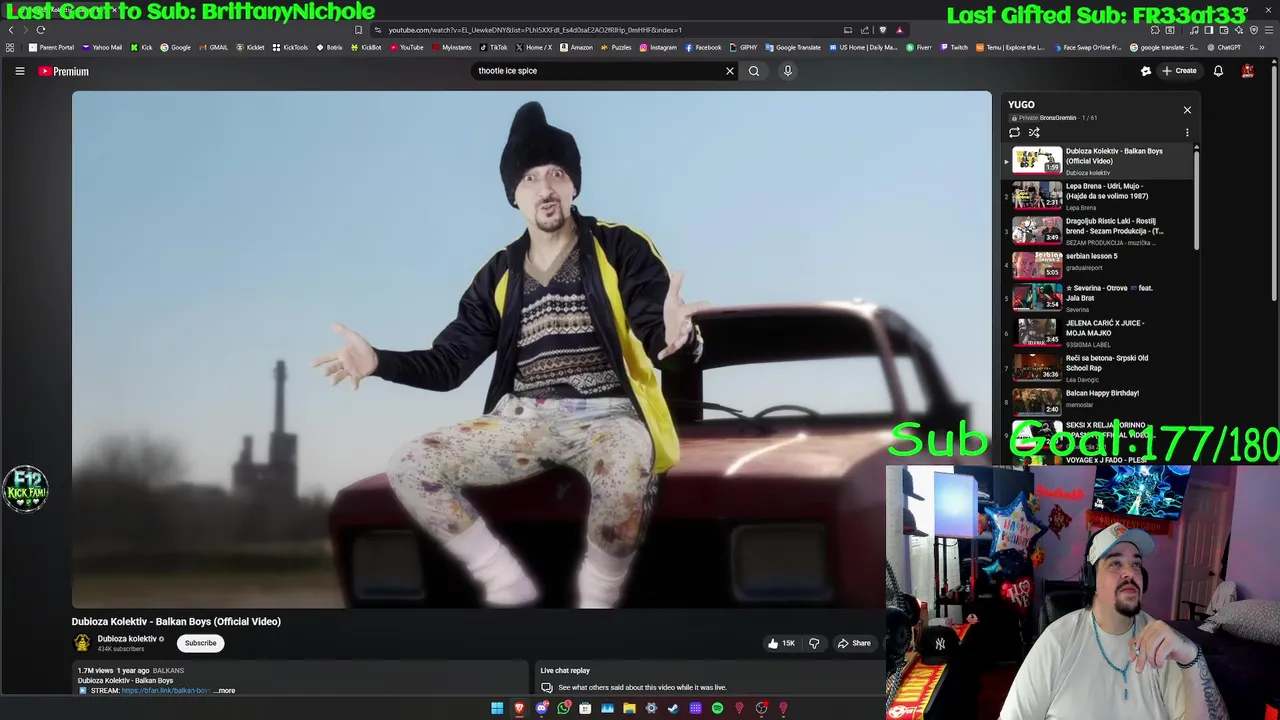
Task: Play Dubioza Kolektiv Balkan Boys playlist item
Action: (x=1097, y=161)
